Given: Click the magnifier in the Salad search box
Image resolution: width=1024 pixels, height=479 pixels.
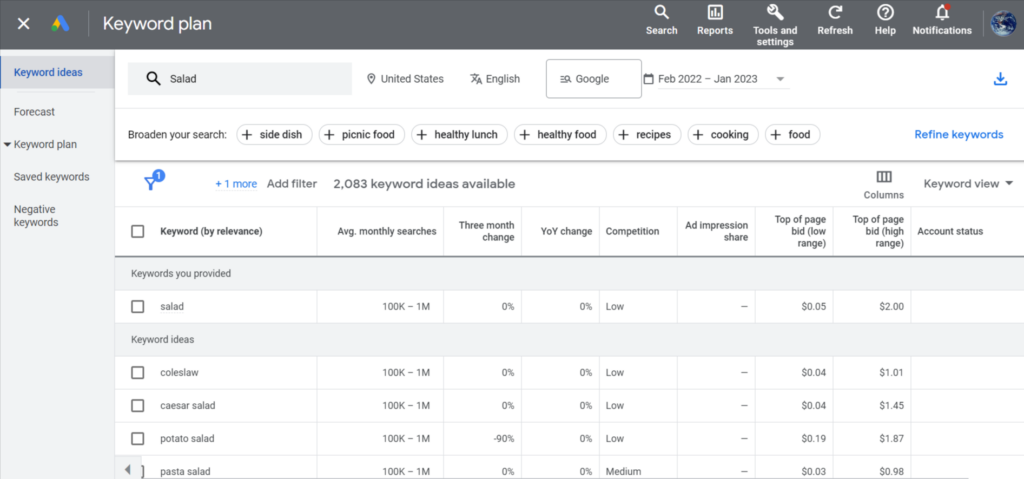Looking at the screenshot, I should [x=153, y=79].
